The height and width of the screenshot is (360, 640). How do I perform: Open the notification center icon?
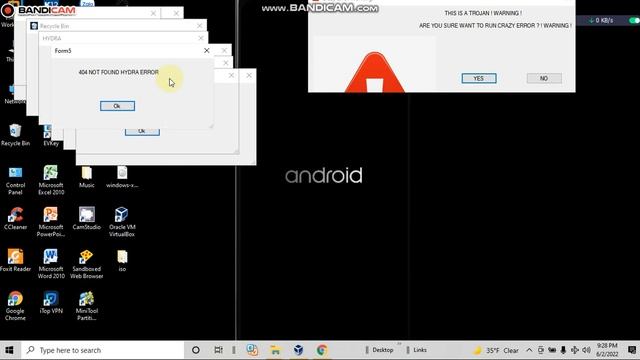pos(632,350)
